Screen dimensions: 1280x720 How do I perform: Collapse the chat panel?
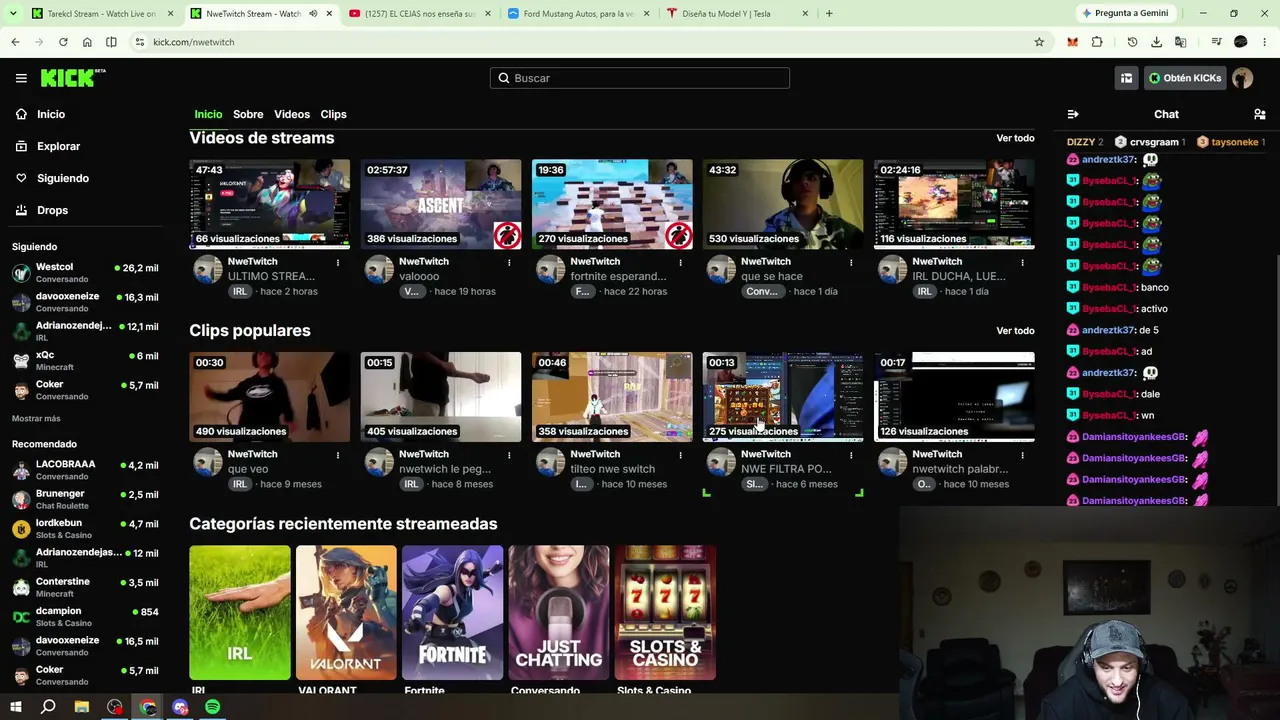point(1073,114)
